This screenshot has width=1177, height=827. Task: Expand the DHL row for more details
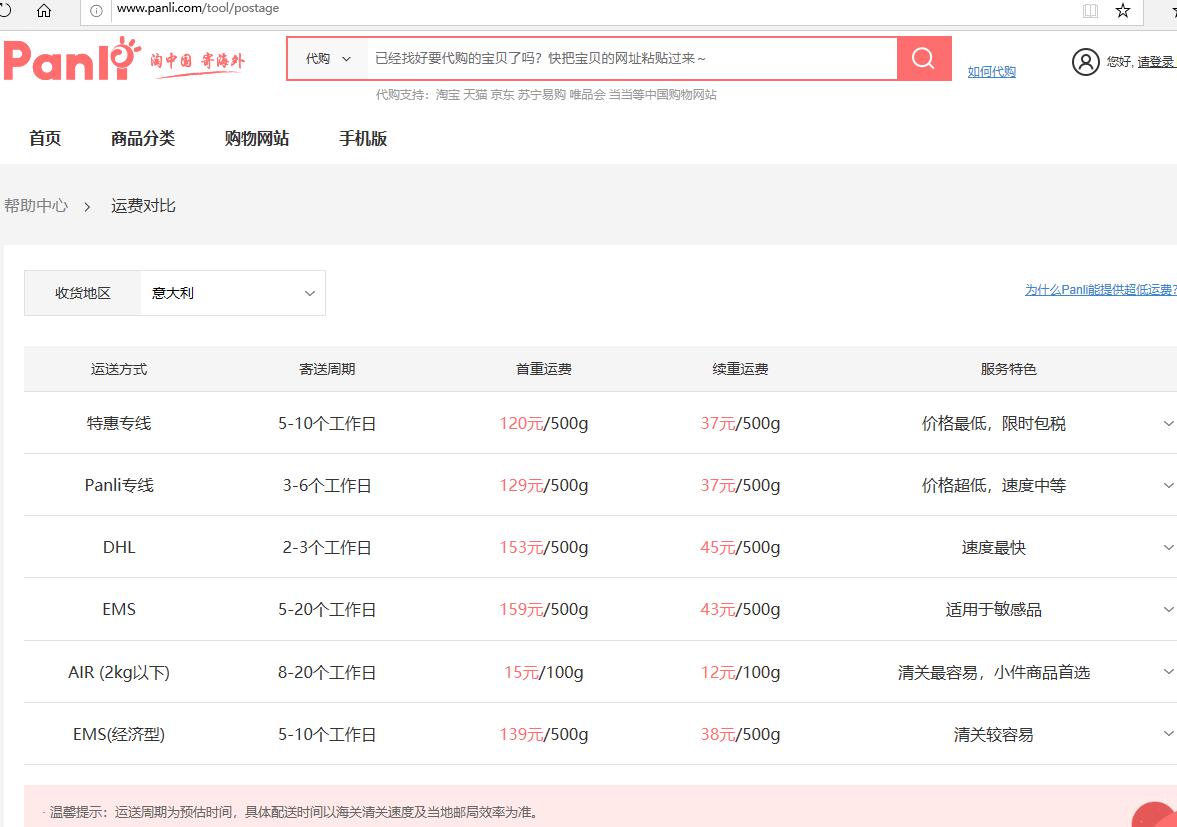click(x=1168, y=547)
